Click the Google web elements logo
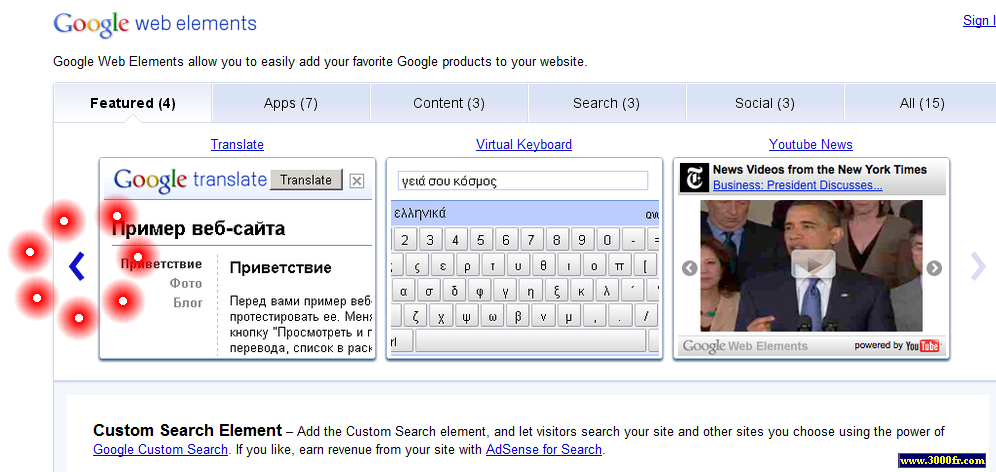Viewport: 996px width, 472px height. tap(155, 24)
